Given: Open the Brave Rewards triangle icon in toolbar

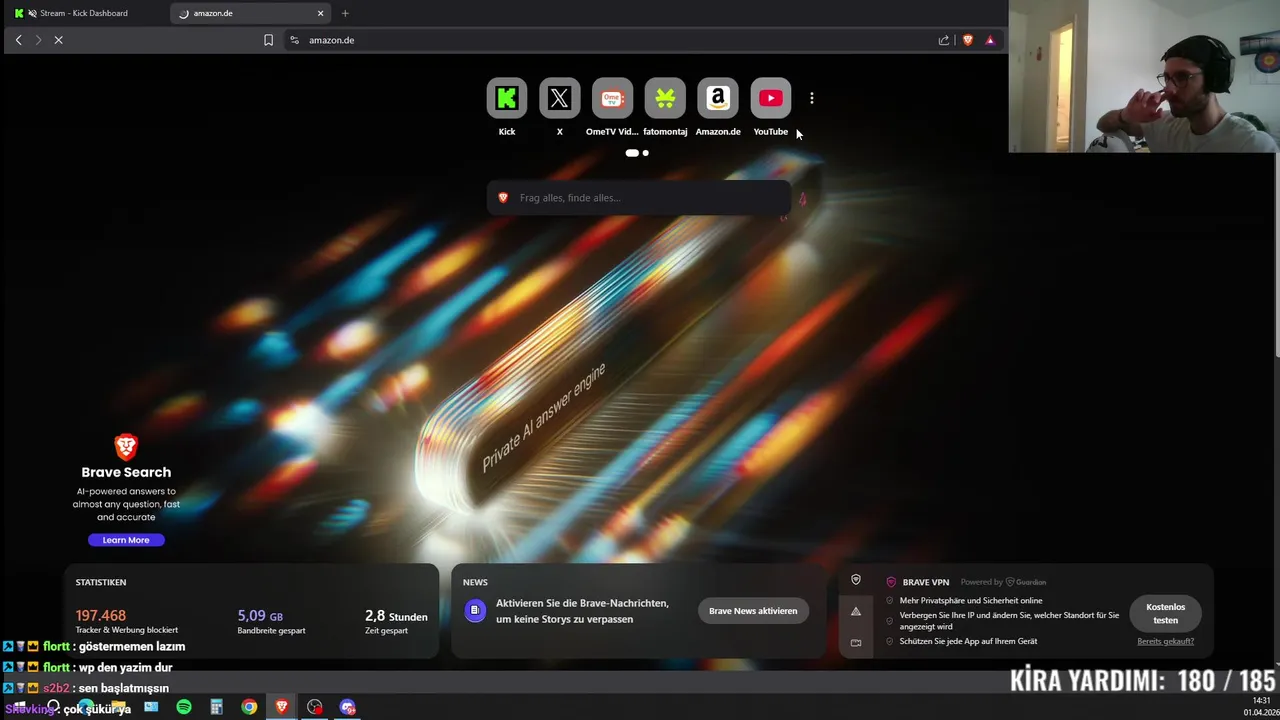Looking at the screenshot, I should (x=990, y=40).
